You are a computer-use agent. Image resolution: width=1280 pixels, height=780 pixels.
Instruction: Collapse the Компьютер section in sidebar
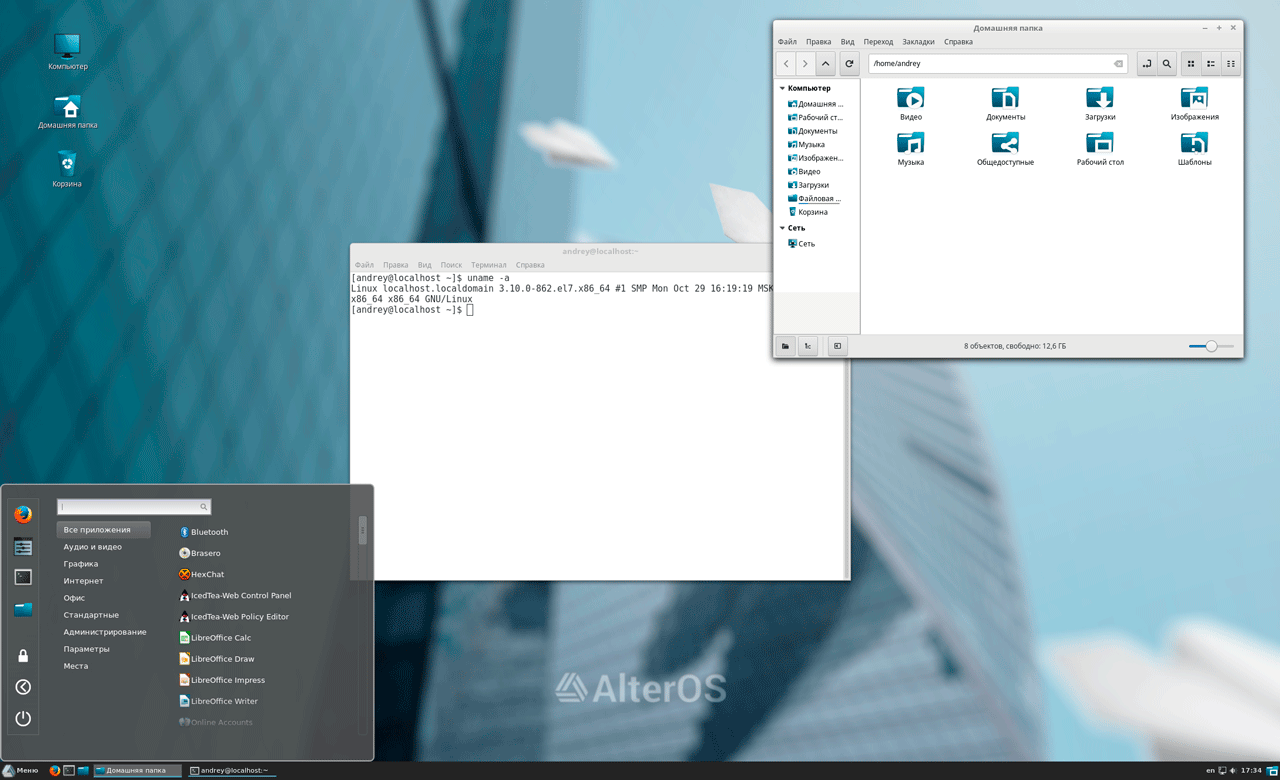pos(783,88)
